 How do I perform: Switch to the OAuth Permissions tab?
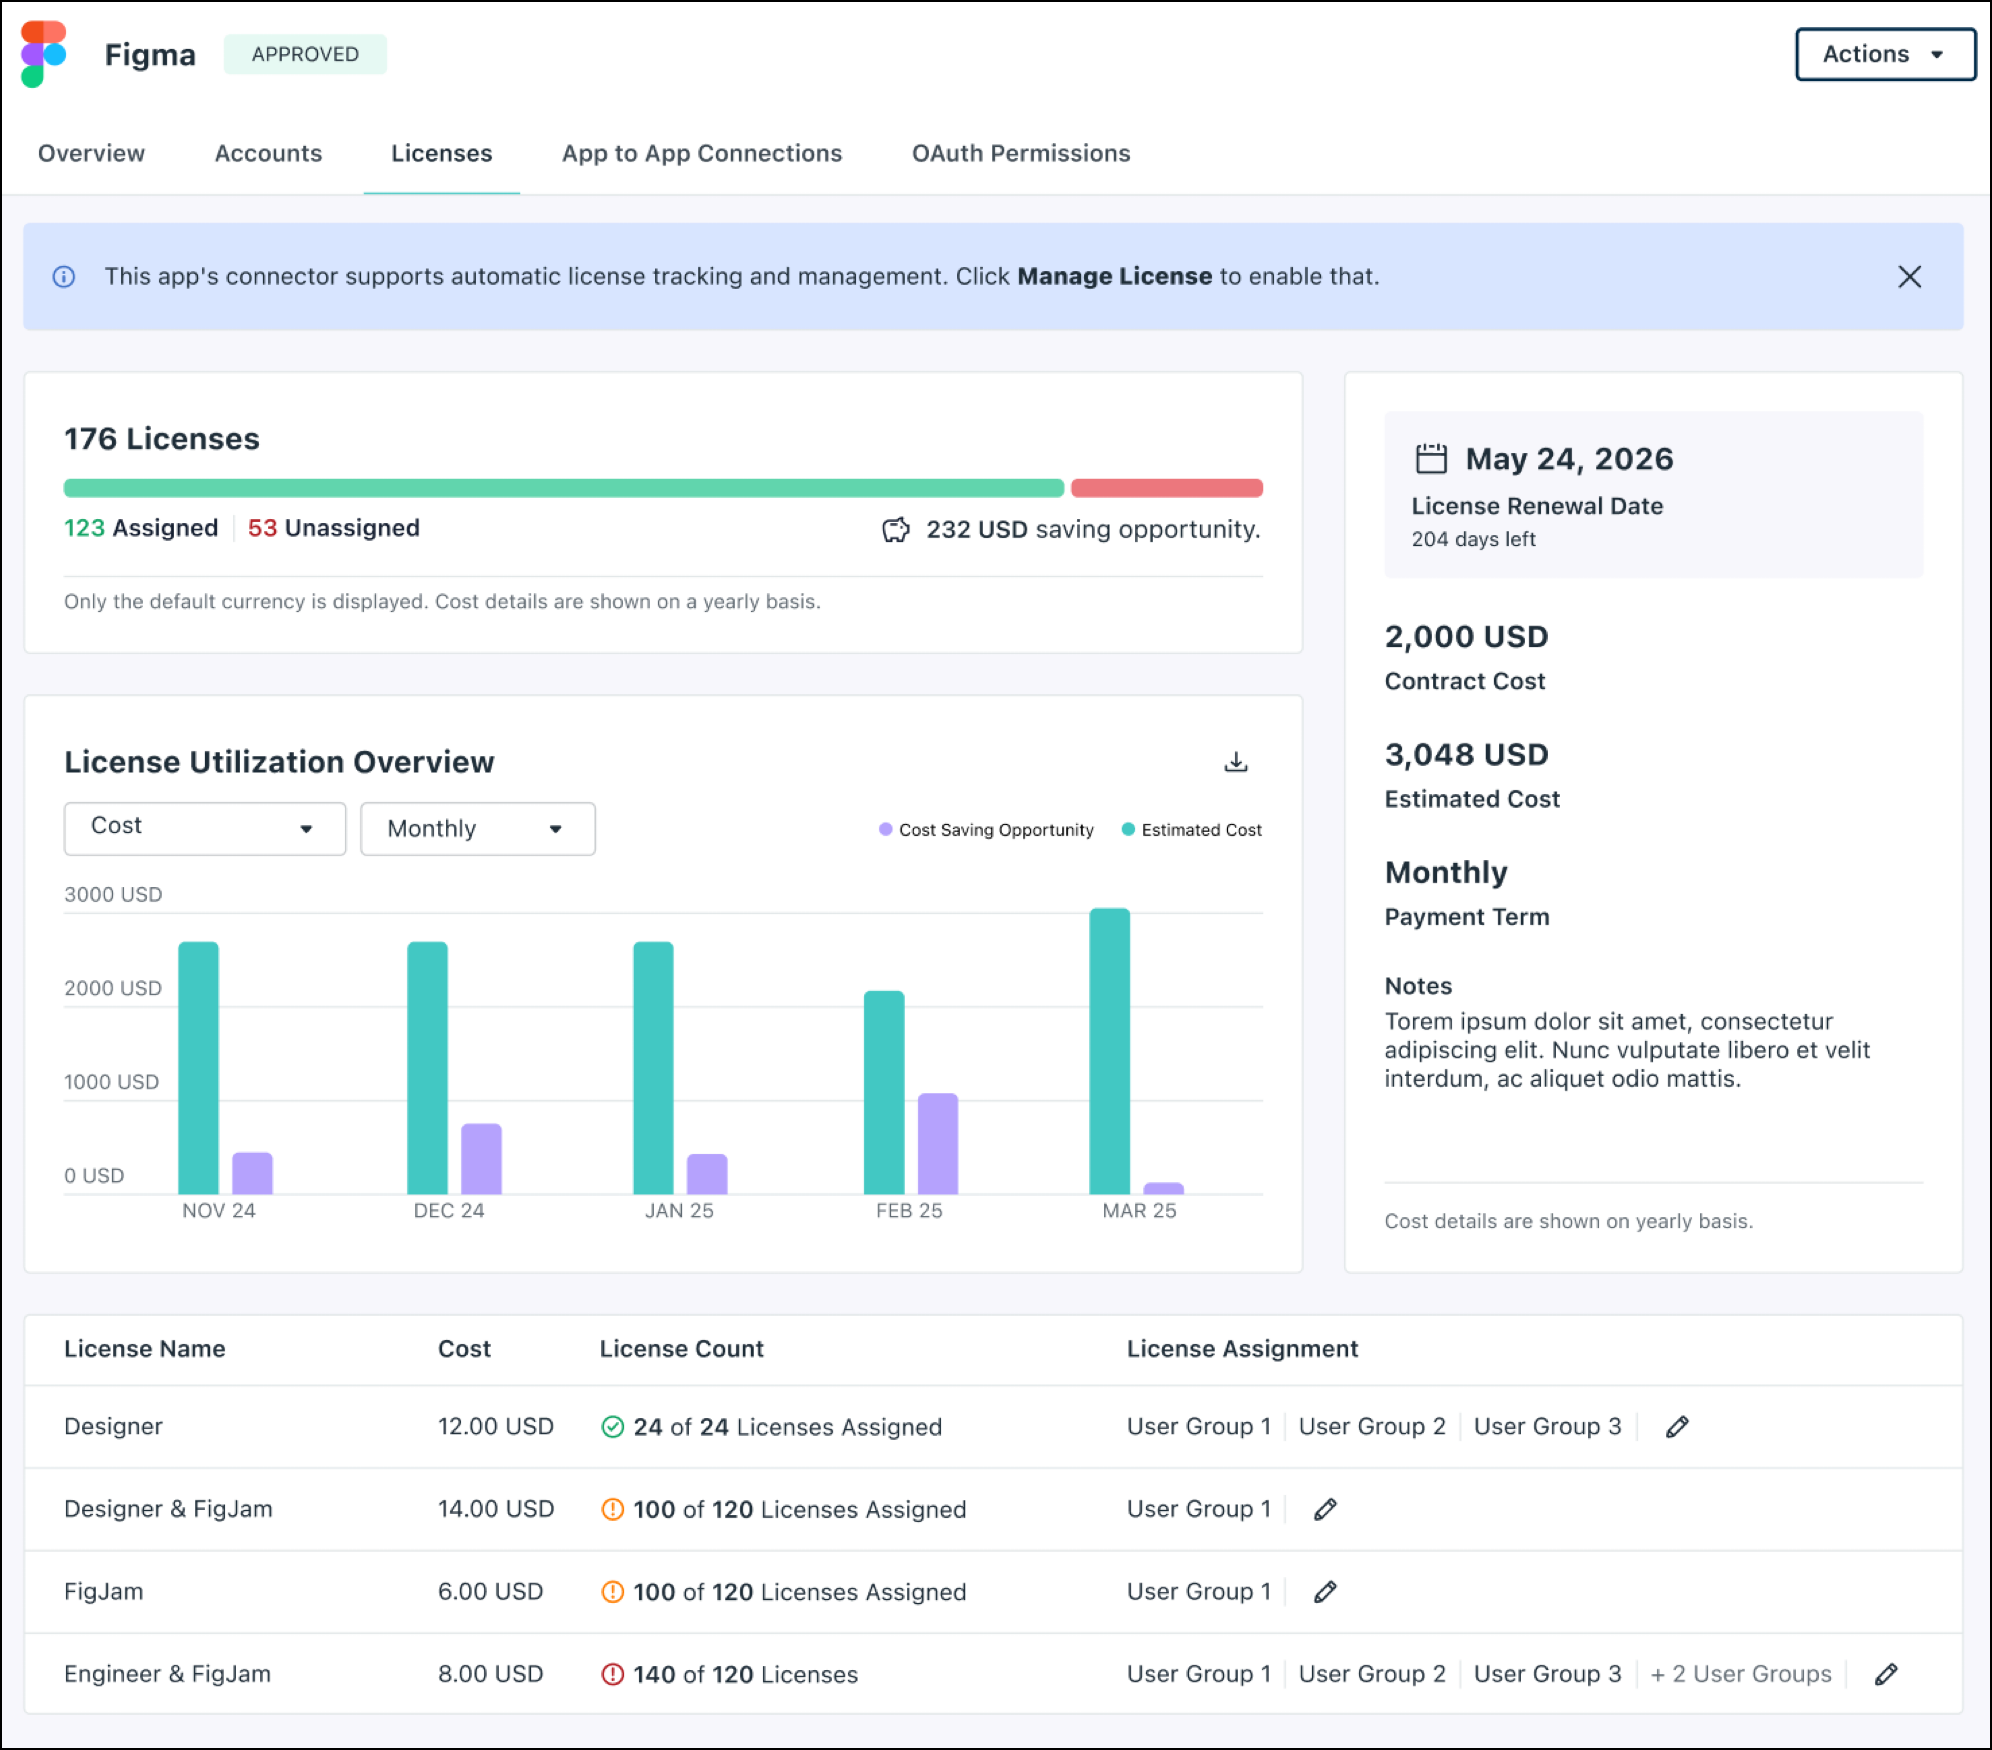(x=1020, y=153)
